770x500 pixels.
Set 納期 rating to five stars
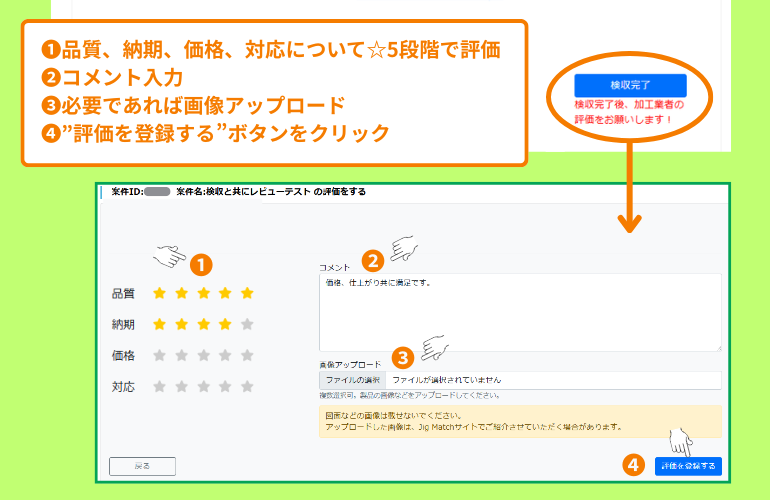(x=248, y=324)
